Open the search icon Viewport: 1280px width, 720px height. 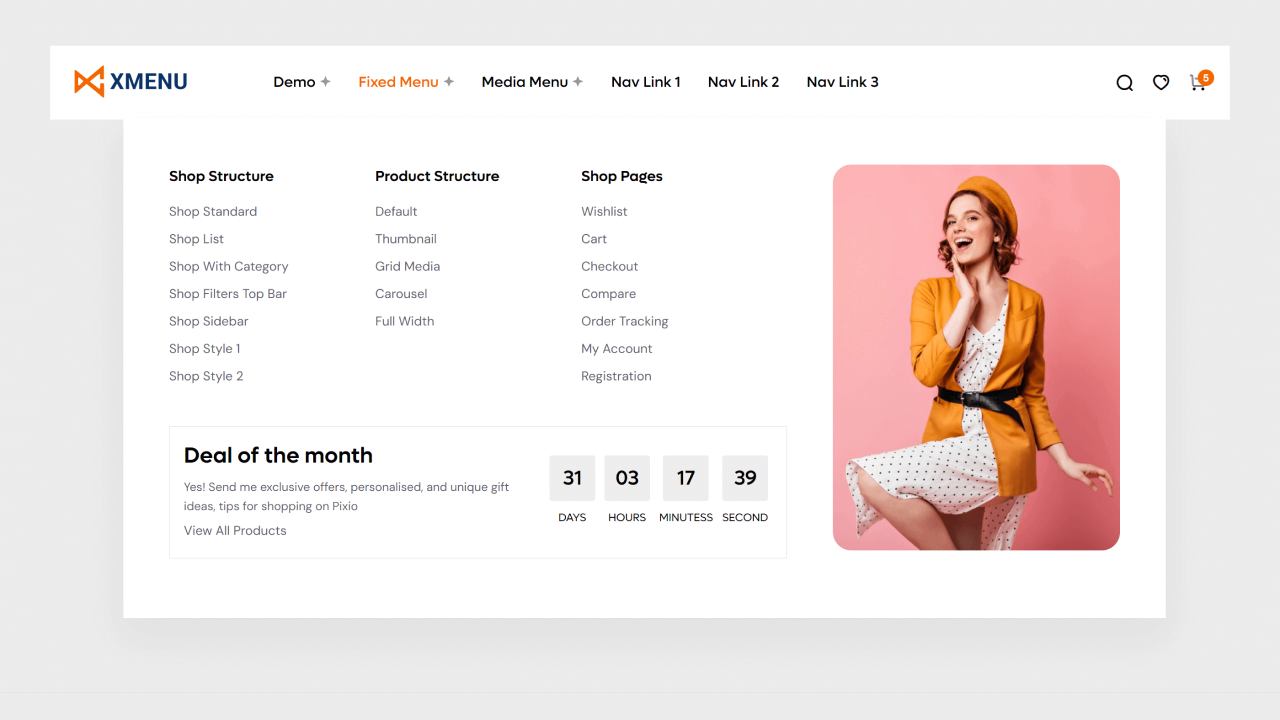pos(1124,82)
